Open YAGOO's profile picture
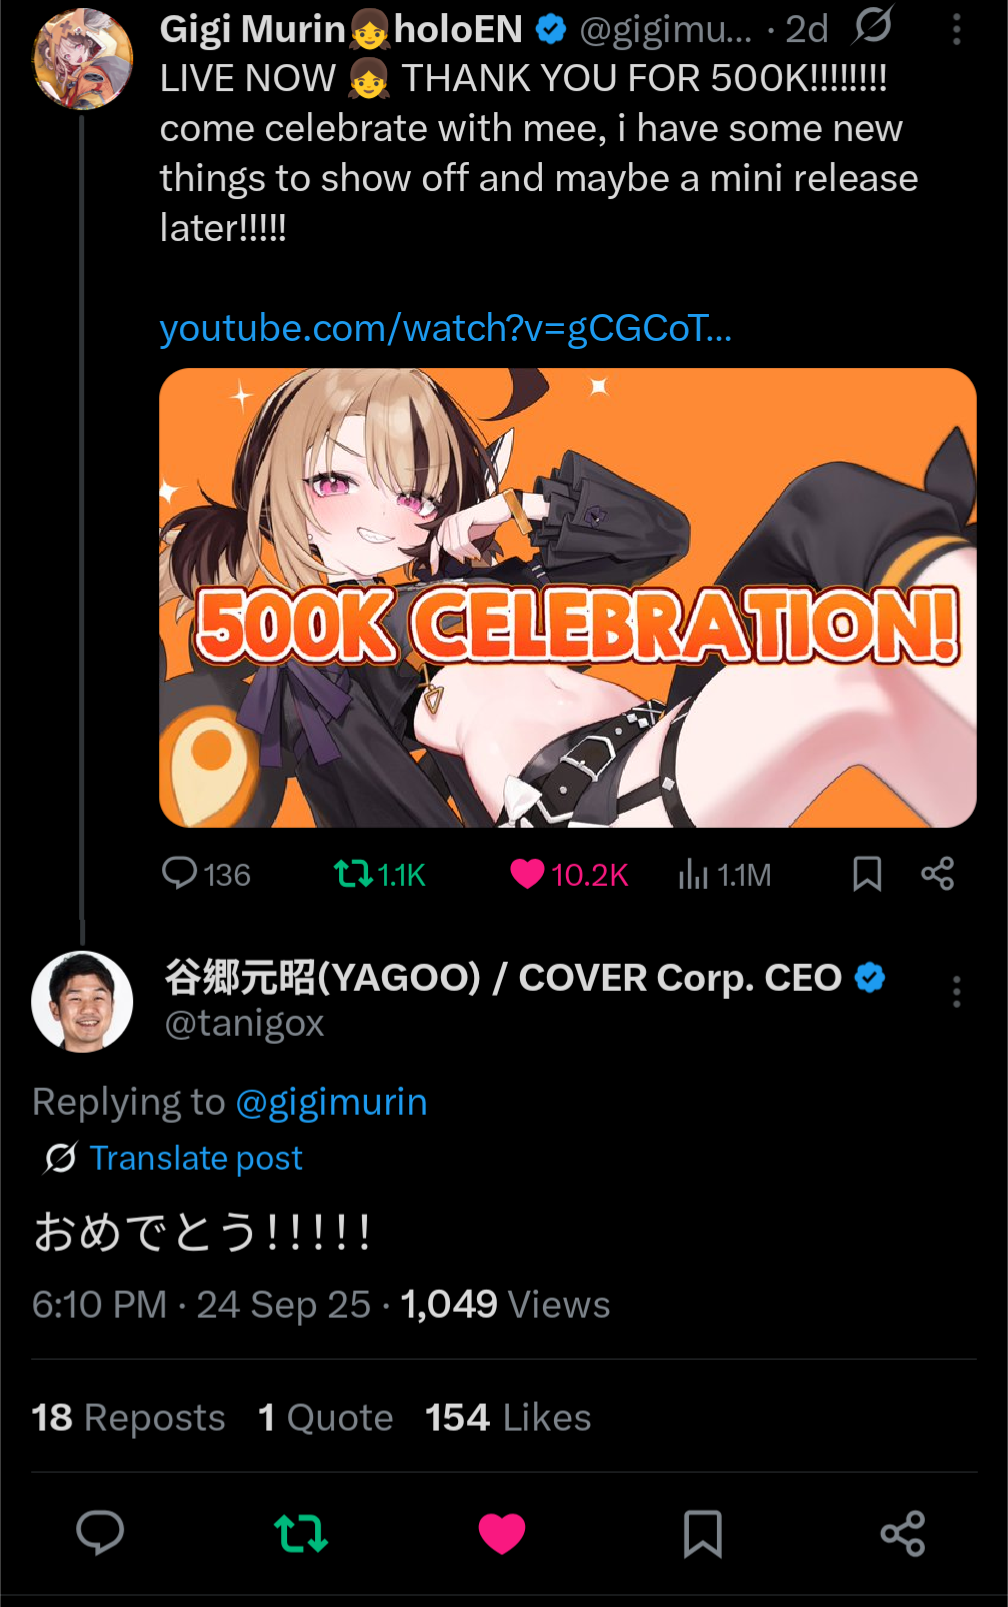This screenshot has height=1607, width=1008. [82, 1001]
